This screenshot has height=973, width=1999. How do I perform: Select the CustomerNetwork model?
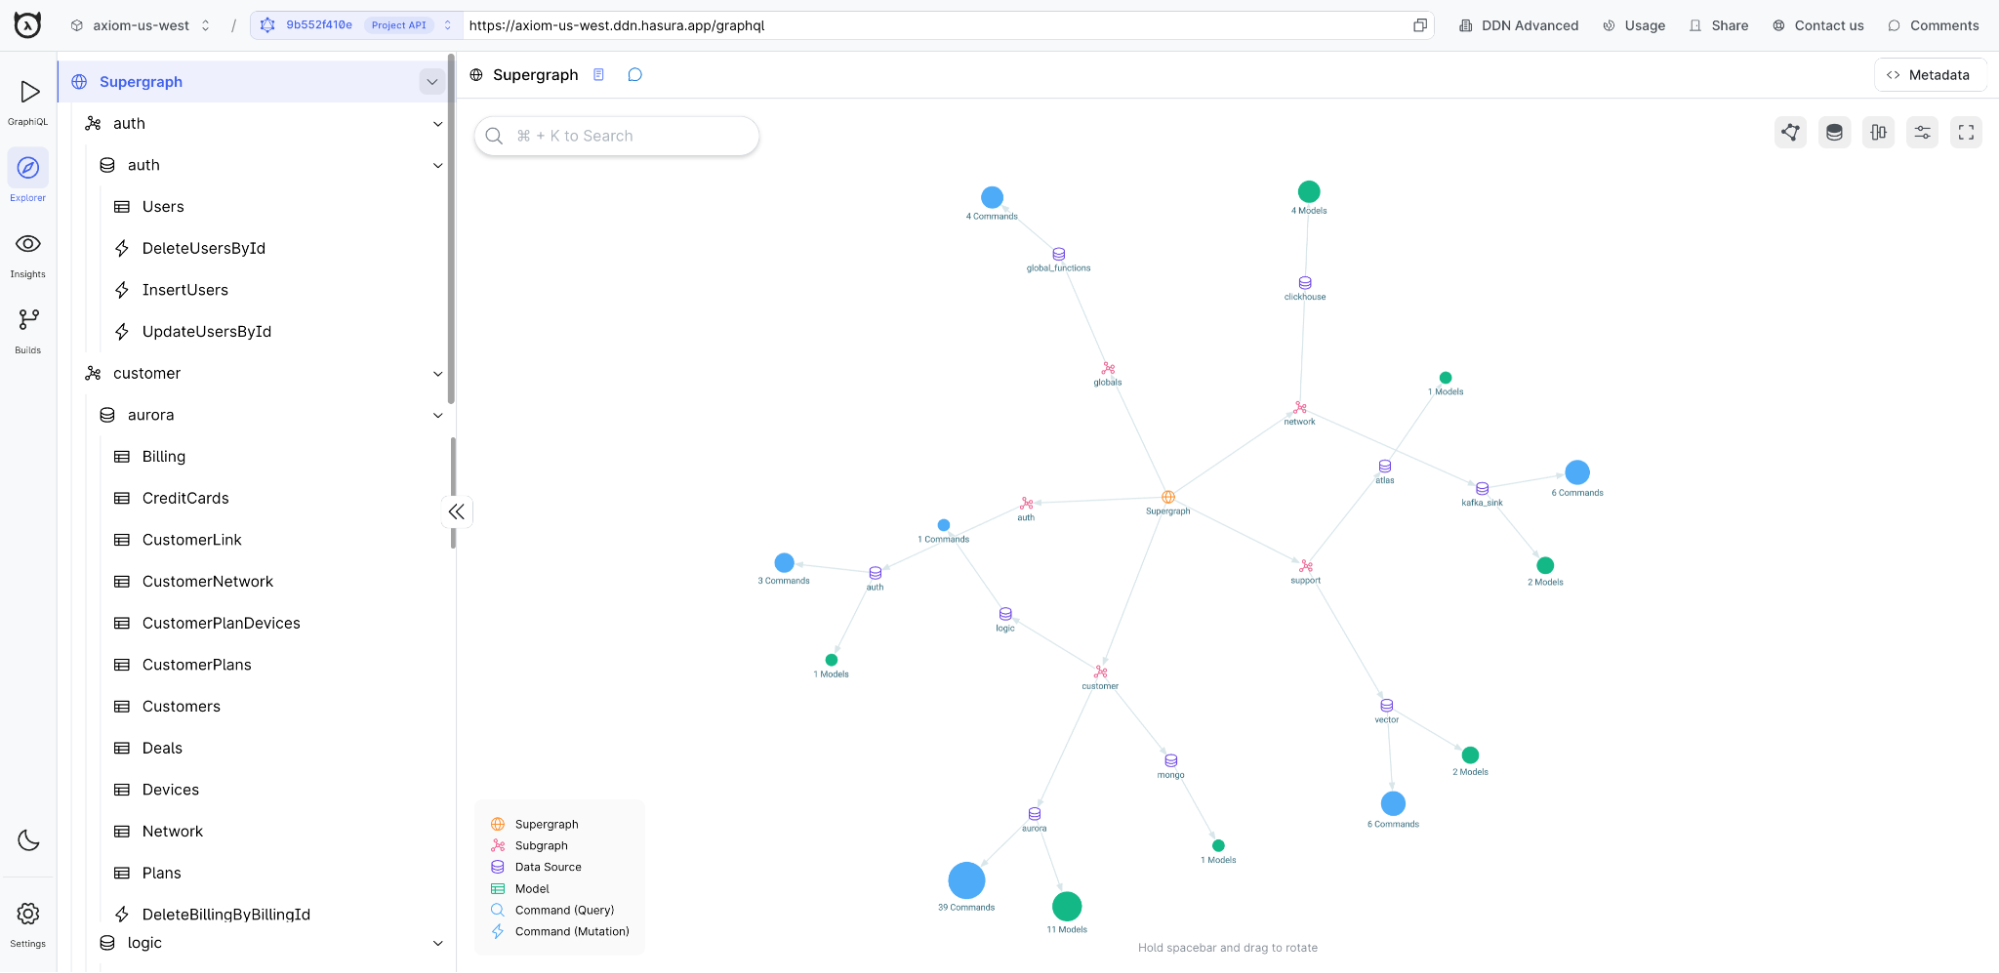(207, 582)
